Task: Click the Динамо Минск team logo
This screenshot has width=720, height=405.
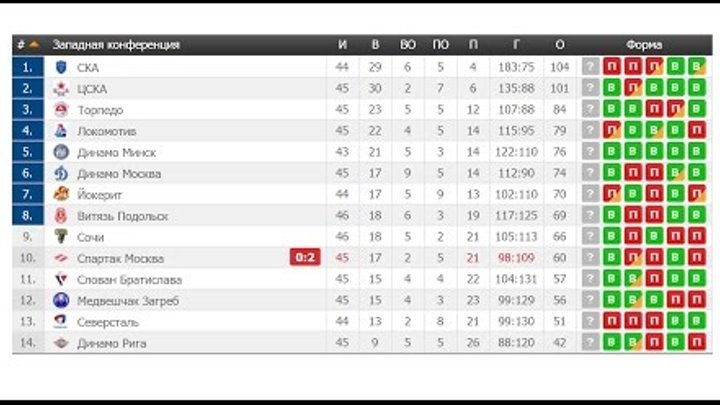Action: click(62, 152)
